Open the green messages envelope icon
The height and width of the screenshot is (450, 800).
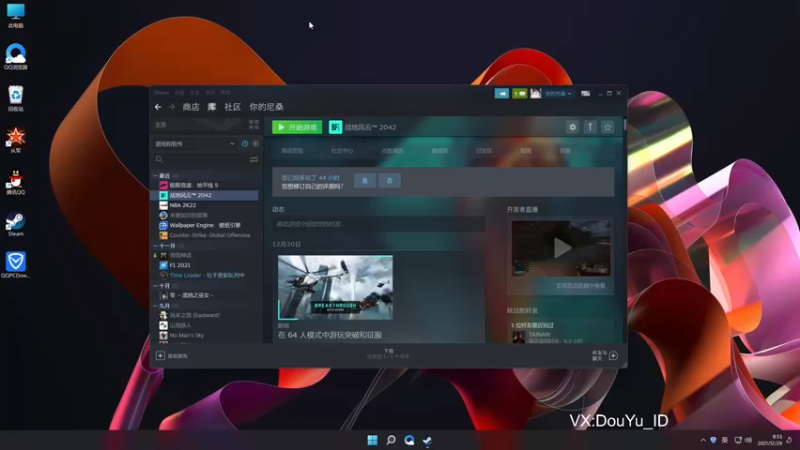pos(519,93)
